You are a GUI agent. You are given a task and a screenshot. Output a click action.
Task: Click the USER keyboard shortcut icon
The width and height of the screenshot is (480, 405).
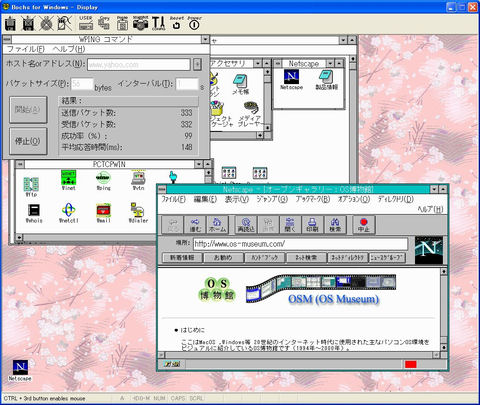coord(86,23)
